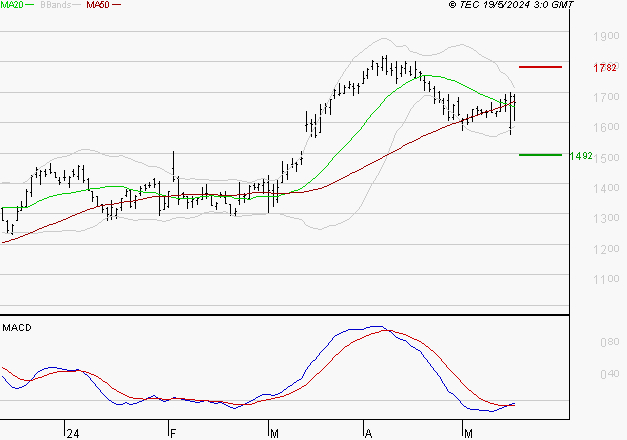
Task: Click the 1600 price axis label
Action: click(x=606, y=127)
